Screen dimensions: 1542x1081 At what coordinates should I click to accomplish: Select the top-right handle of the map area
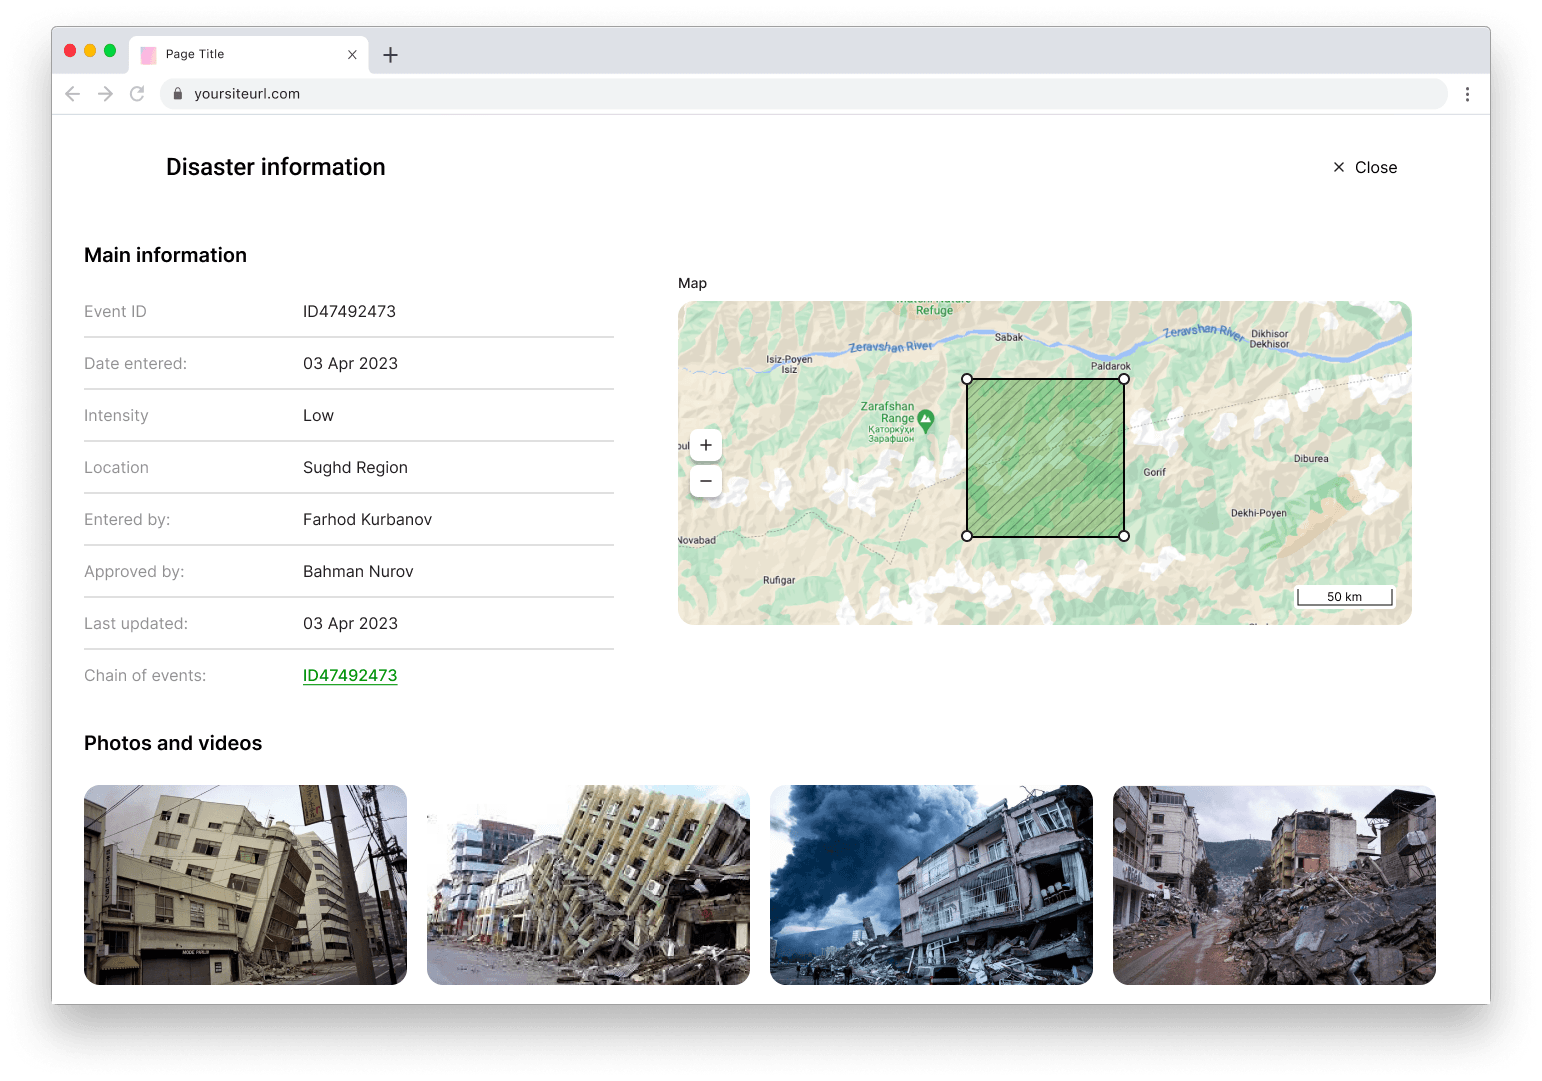1124,379
